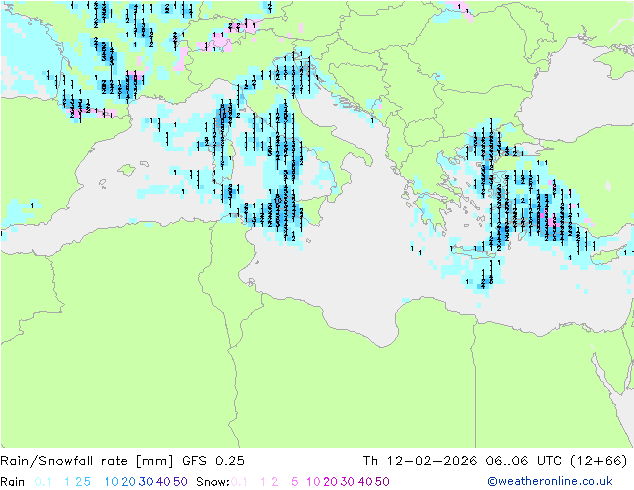Viewport: 634px width, 490px height.
Task: Click Snow legend value 40
Action: click(x=365, y=482)
